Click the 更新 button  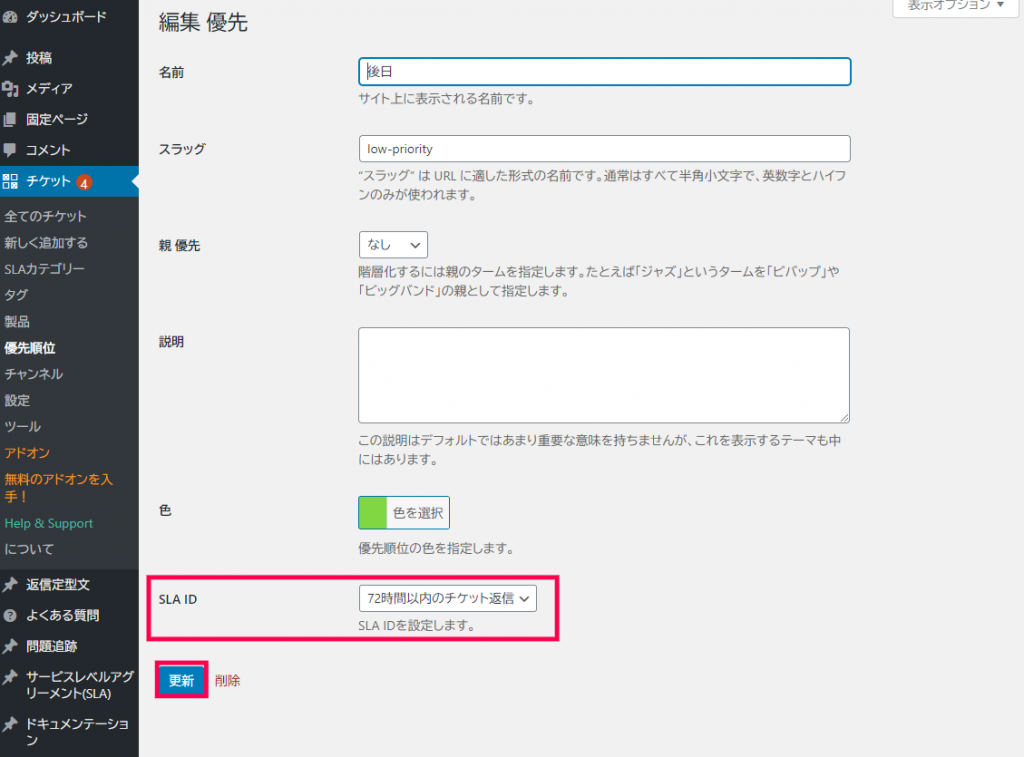[x=182, y=681]
